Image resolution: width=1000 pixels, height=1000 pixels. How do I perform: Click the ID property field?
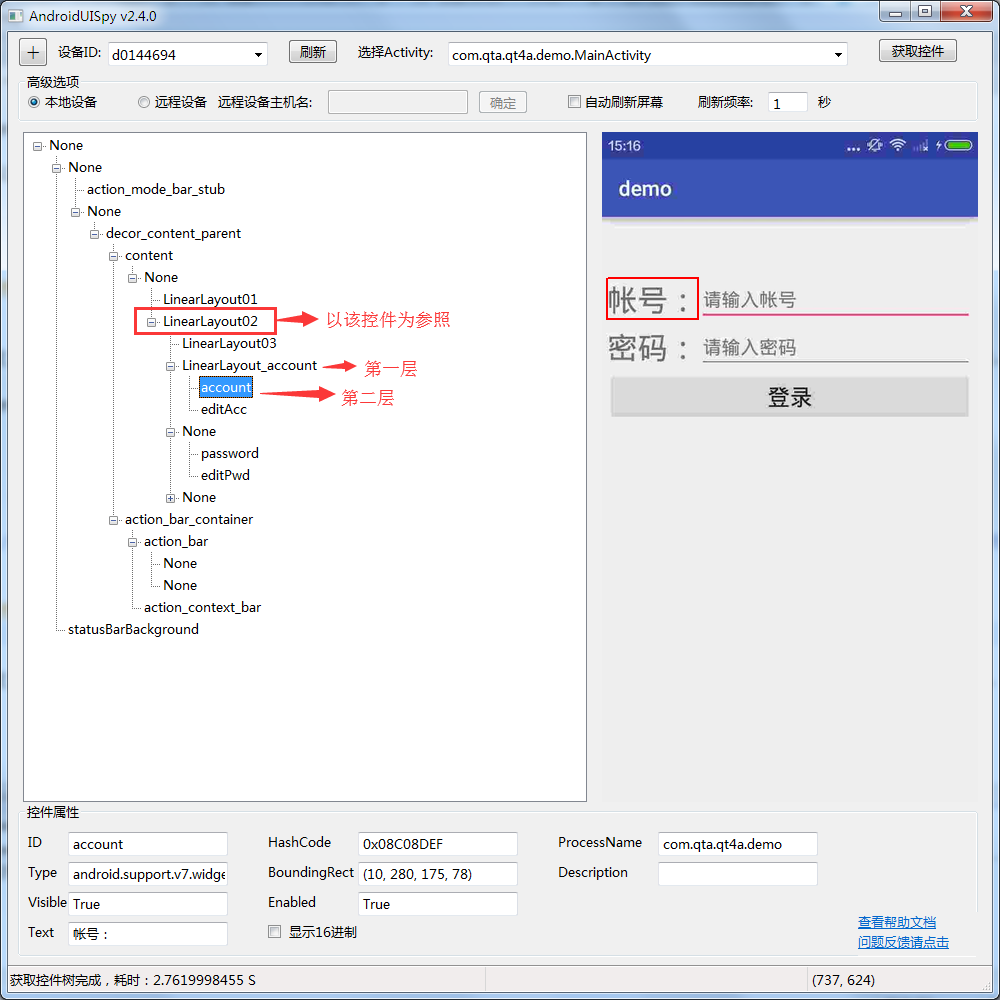point(147,844)
